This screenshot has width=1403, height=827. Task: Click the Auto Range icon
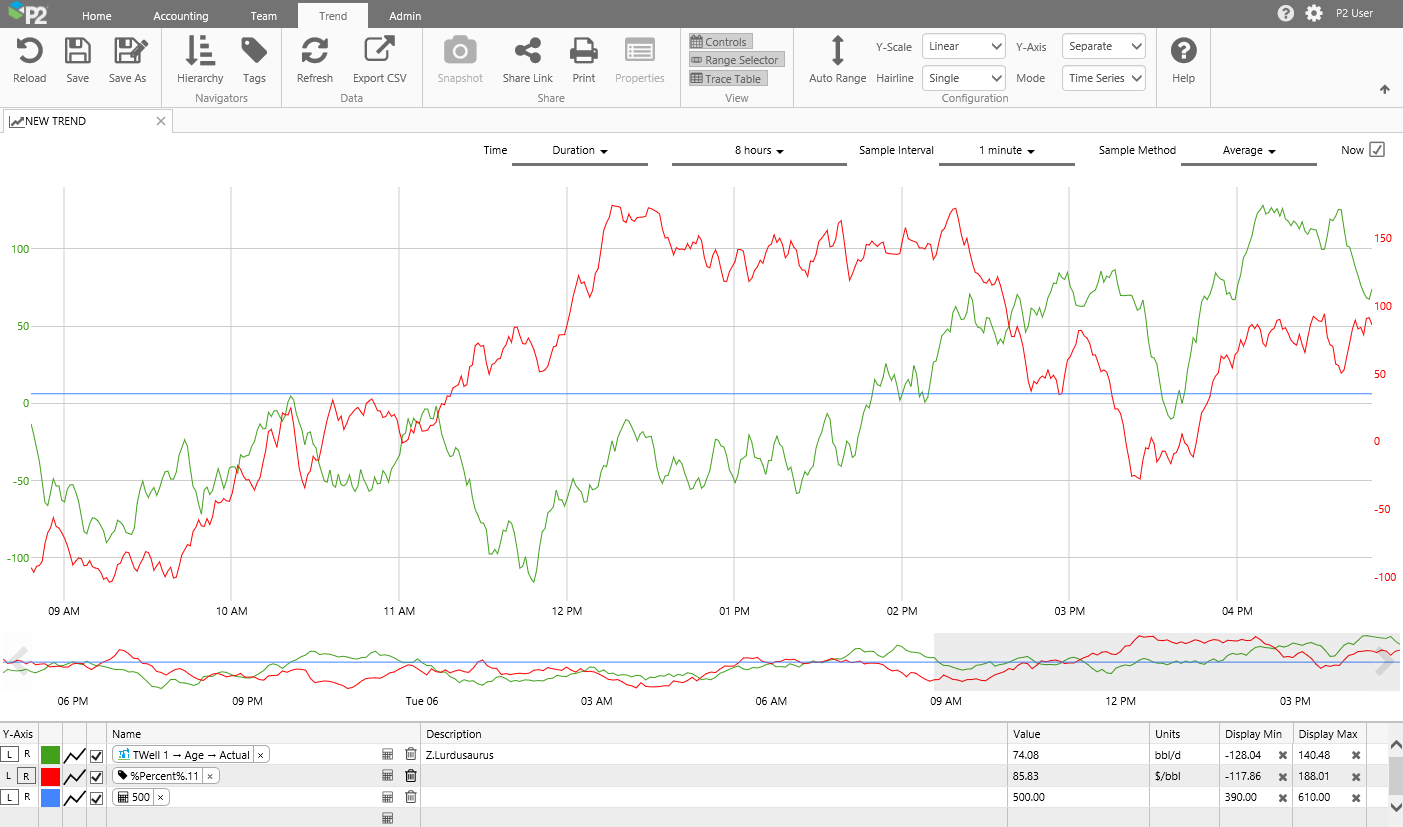[x=837, y=52]
